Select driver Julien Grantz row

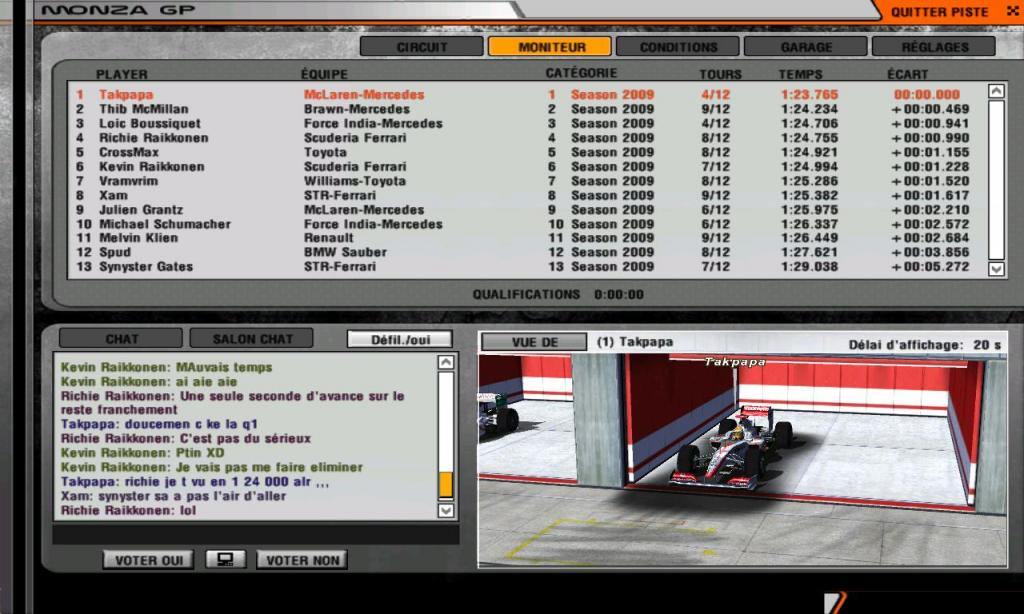click(528, 210)
